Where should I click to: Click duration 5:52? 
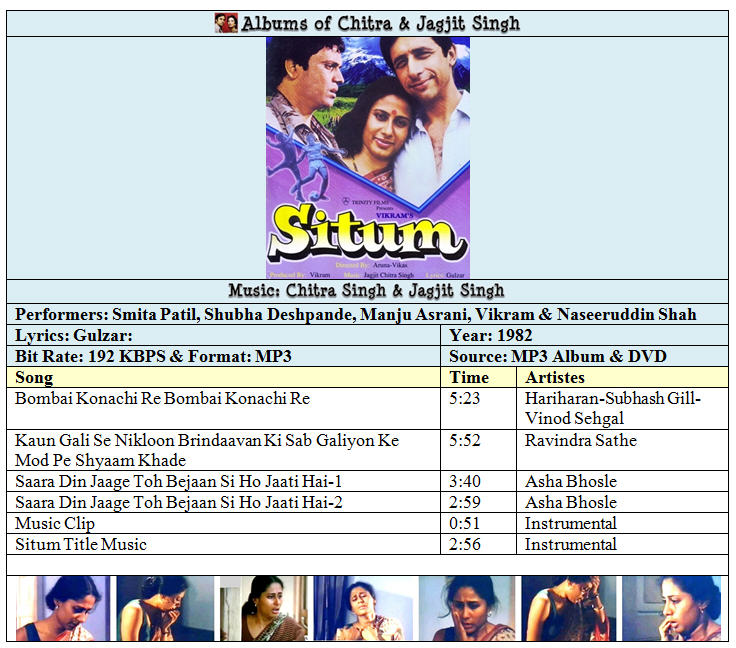pos(465,440)
